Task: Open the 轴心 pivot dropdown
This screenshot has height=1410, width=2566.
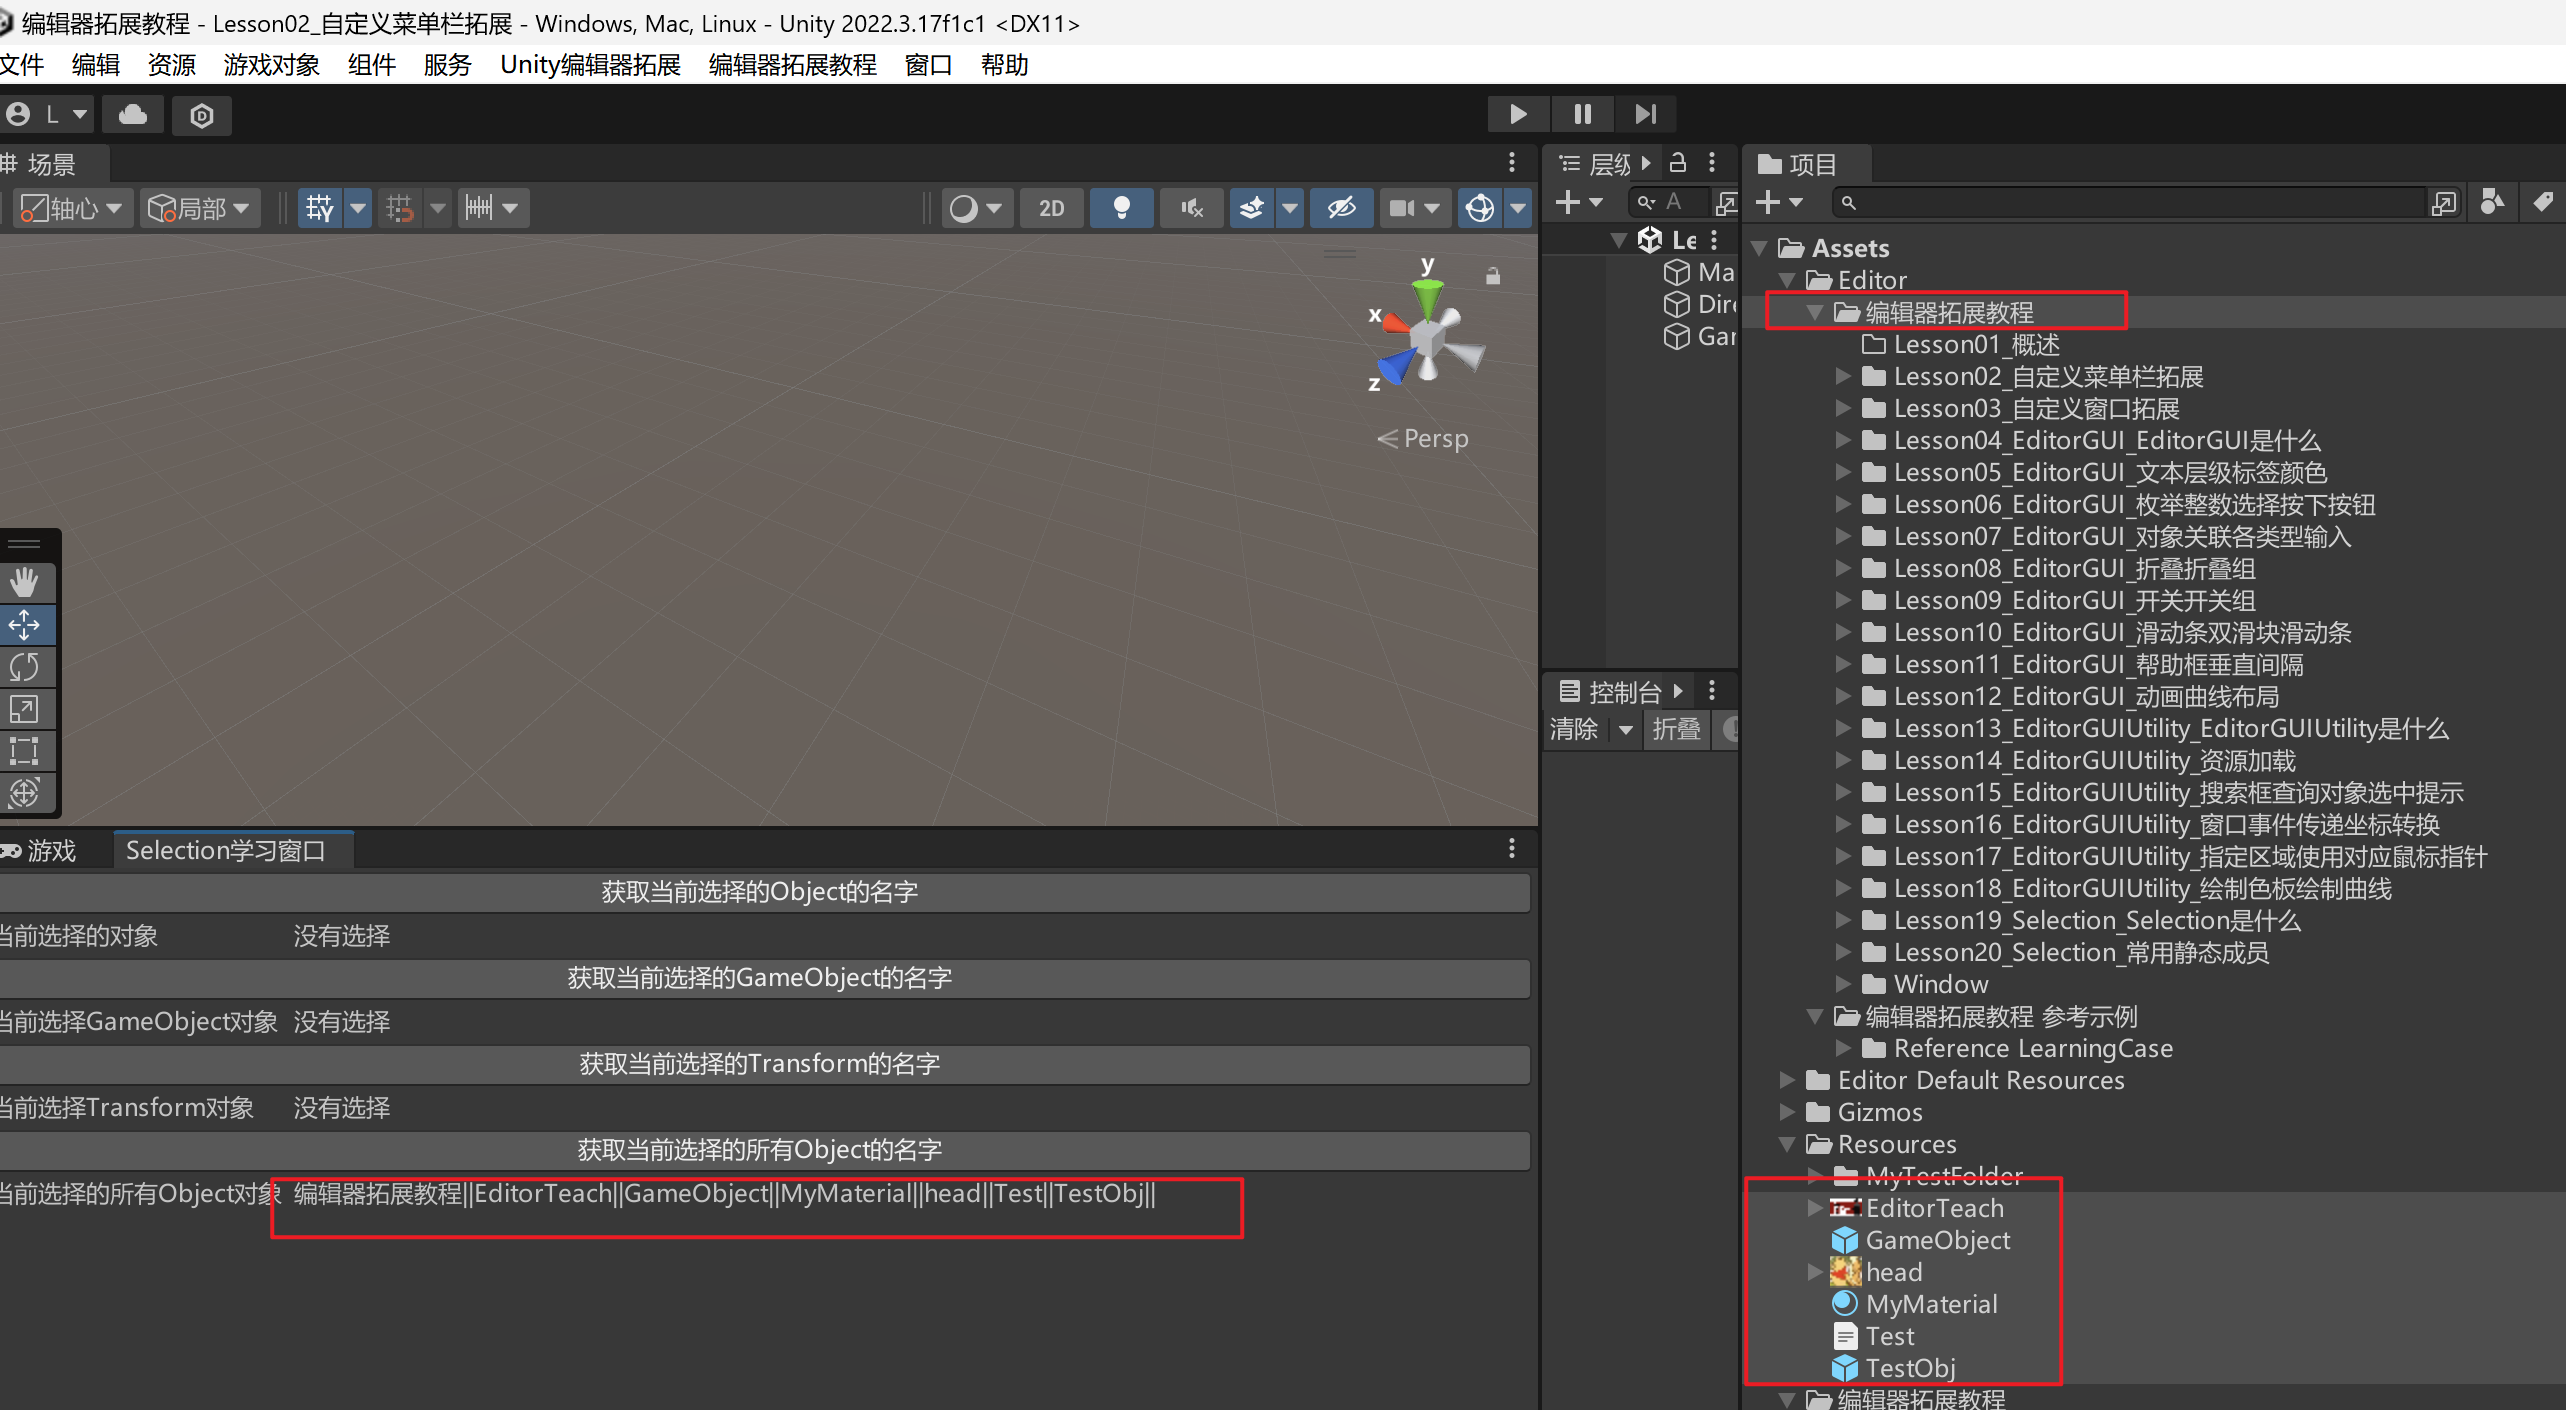Action: (73, 208)
